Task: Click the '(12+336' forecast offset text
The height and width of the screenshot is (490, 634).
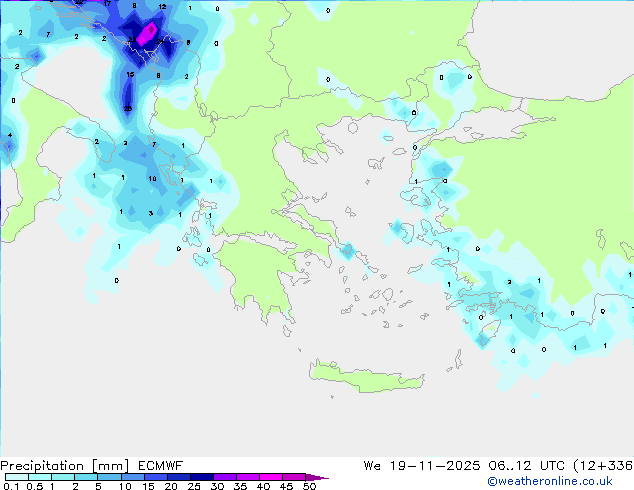Action: 603,466
